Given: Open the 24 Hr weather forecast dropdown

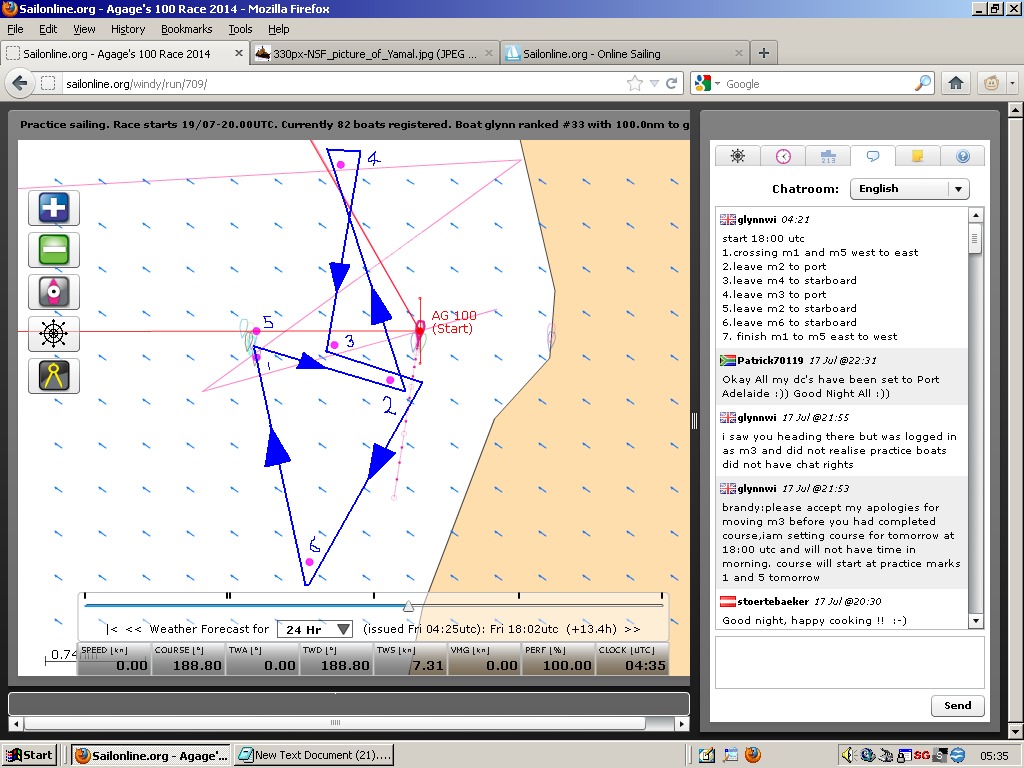Looking at the screenshot, I should coord(316,629).
